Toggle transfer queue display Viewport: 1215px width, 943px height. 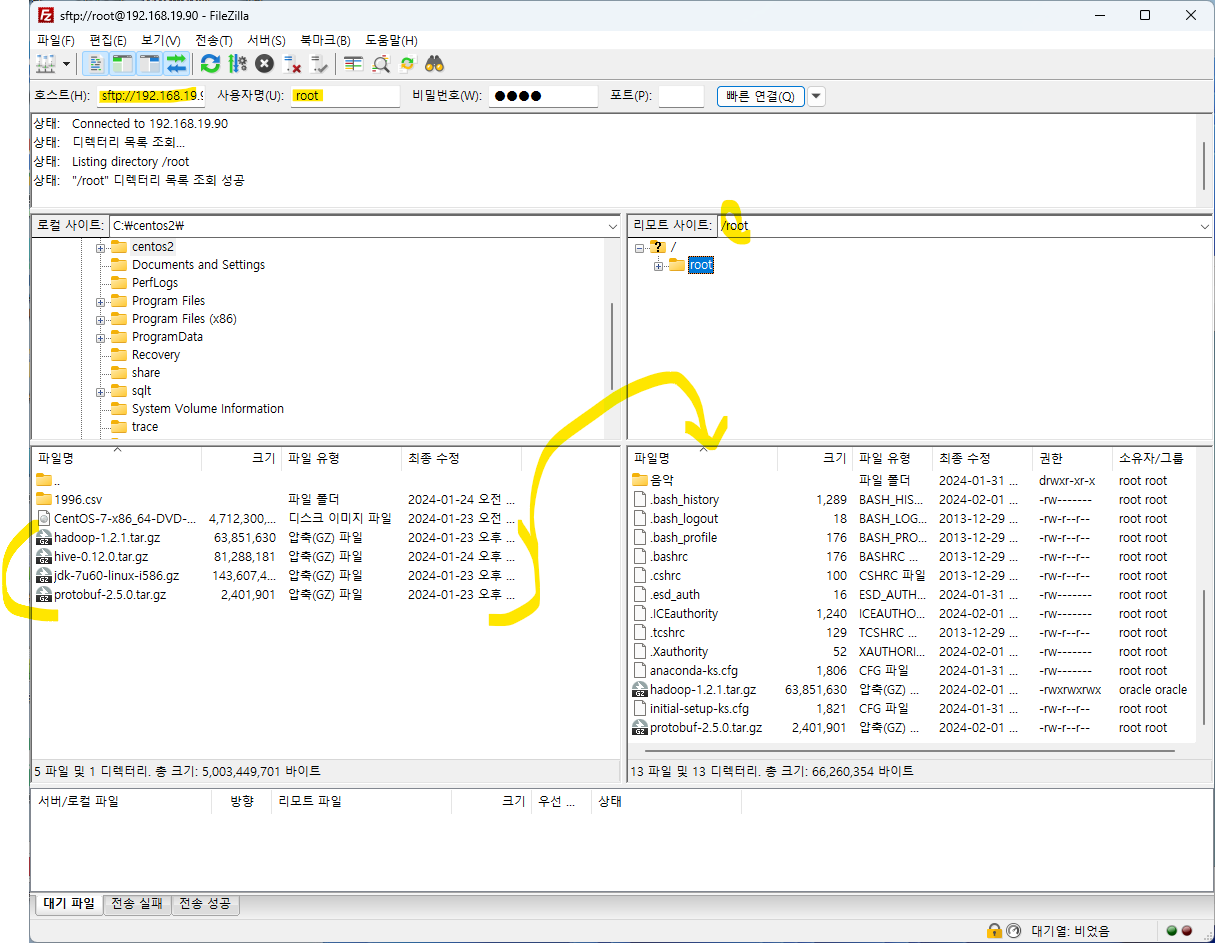point(176,64)
